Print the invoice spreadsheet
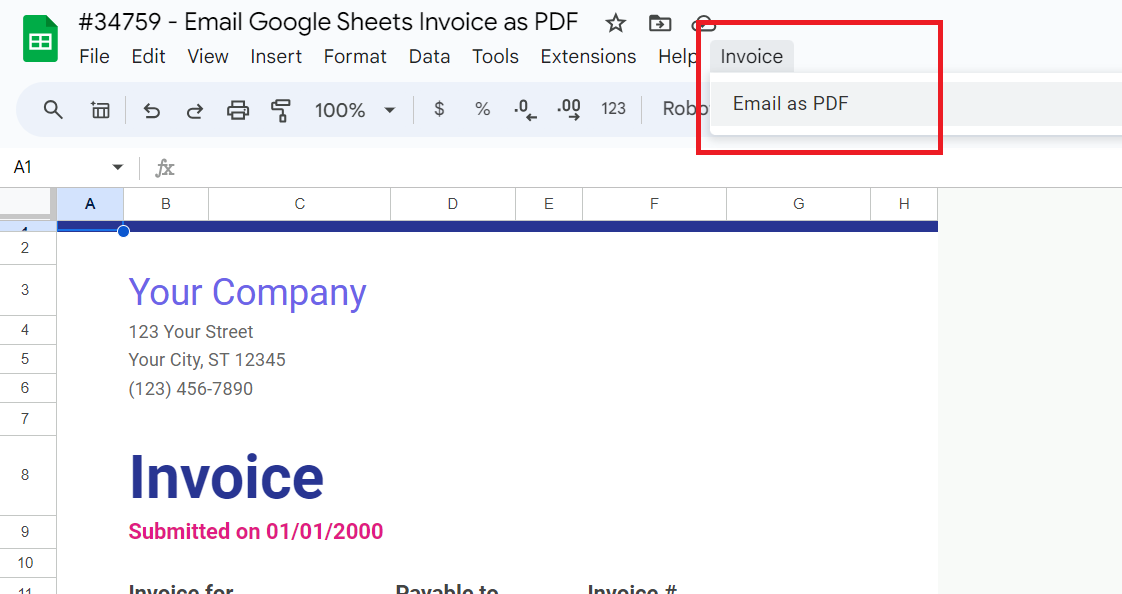The height and width of the screenshot is (594, 1122). [x=237, y=110]
